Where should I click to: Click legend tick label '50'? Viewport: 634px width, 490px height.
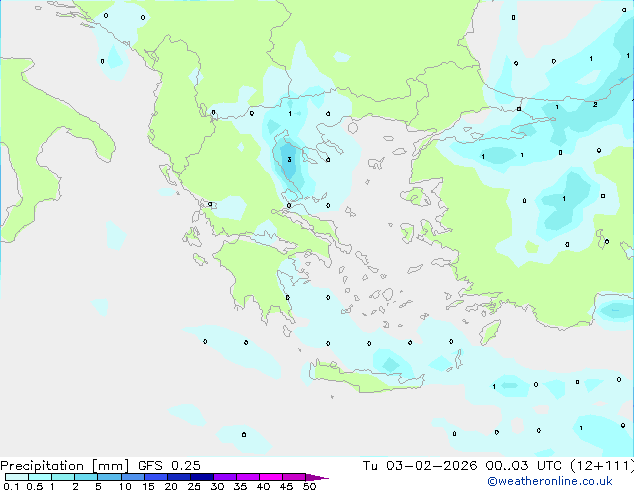[x=309, y=486]
